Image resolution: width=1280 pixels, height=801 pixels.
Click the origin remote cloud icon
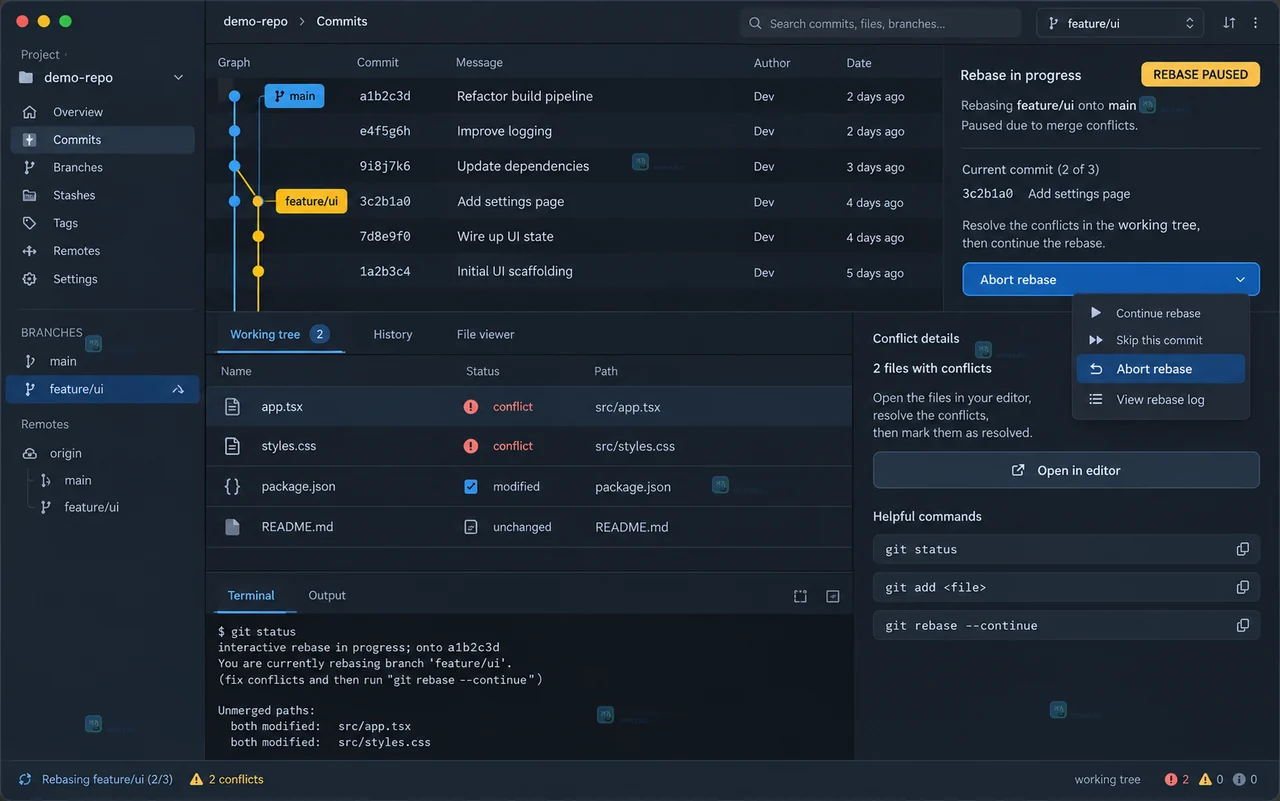click(30, 453)
